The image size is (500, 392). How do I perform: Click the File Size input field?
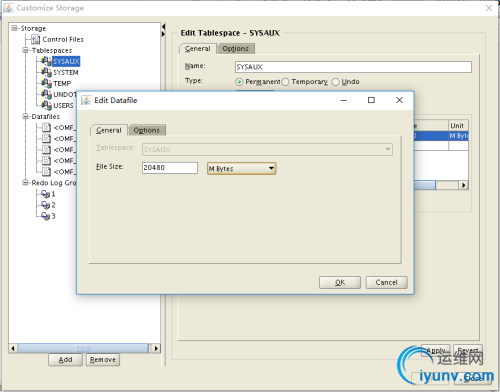(170, 168)
